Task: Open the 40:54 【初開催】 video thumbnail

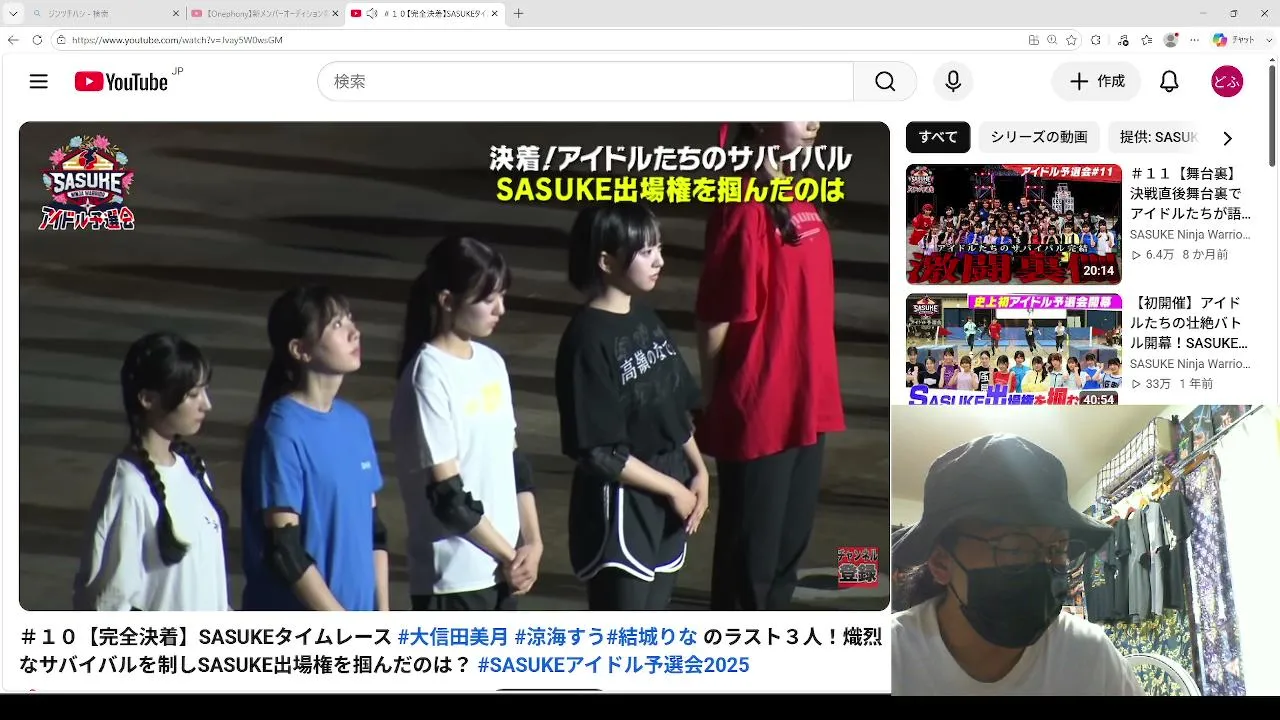Action: point(1014,349)
